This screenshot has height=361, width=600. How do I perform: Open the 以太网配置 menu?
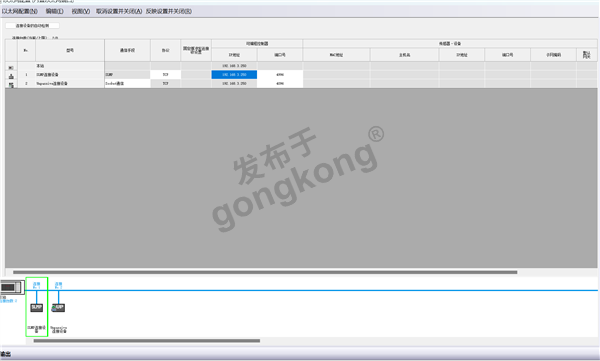(20, 11)
